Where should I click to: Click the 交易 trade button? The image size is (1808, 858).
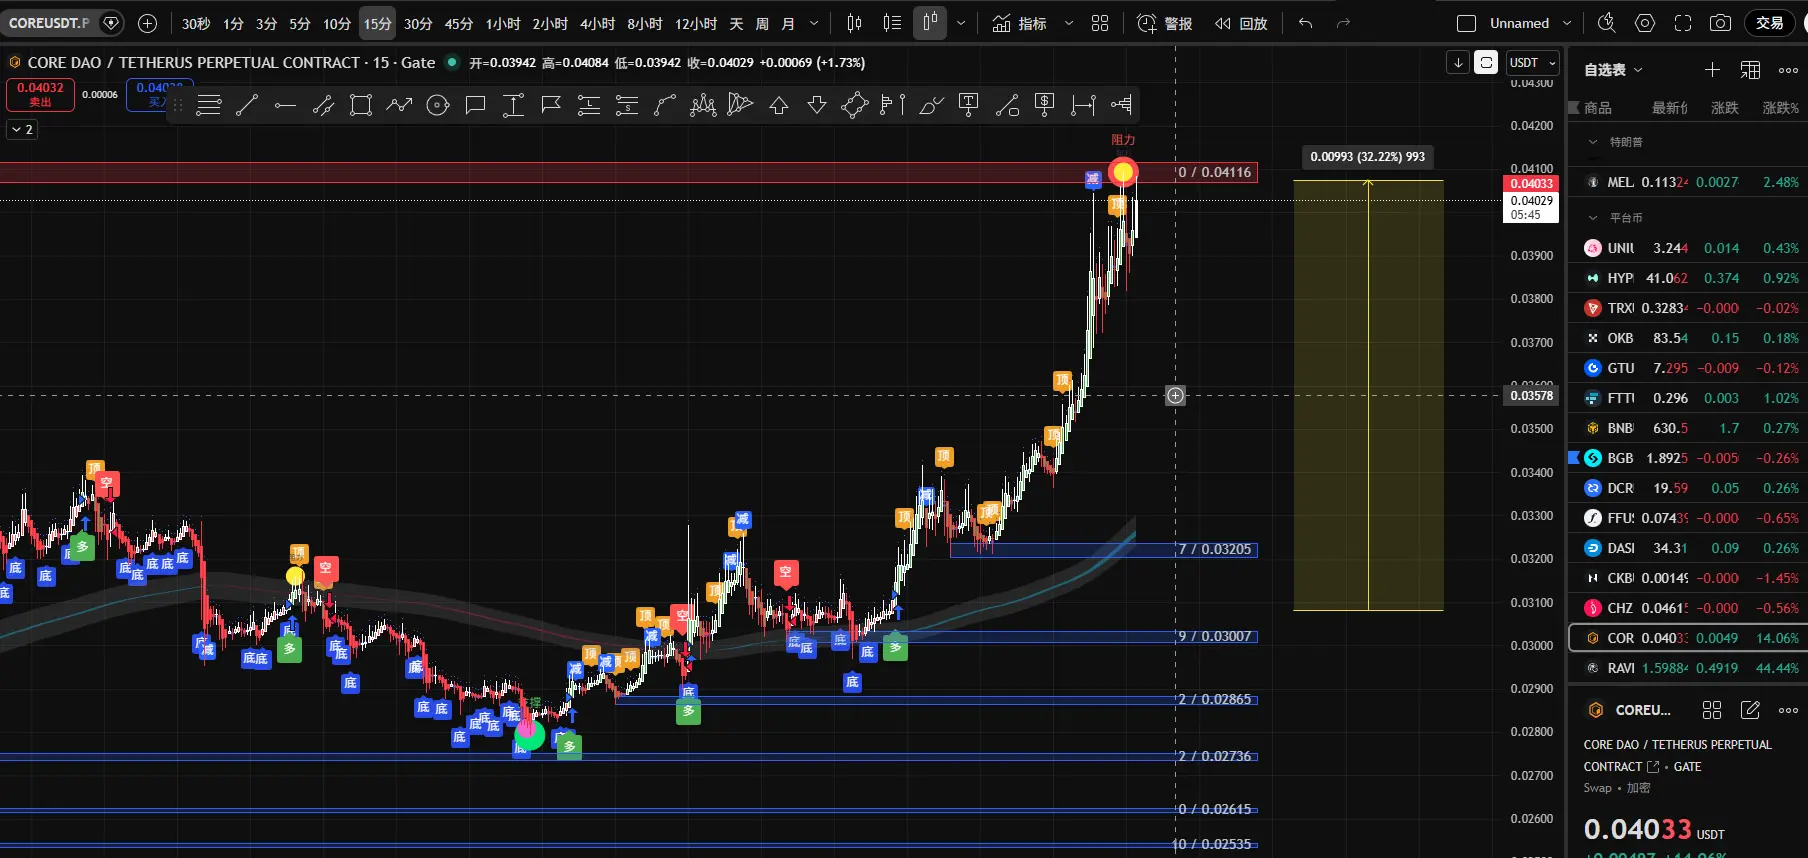(1769, 23)
